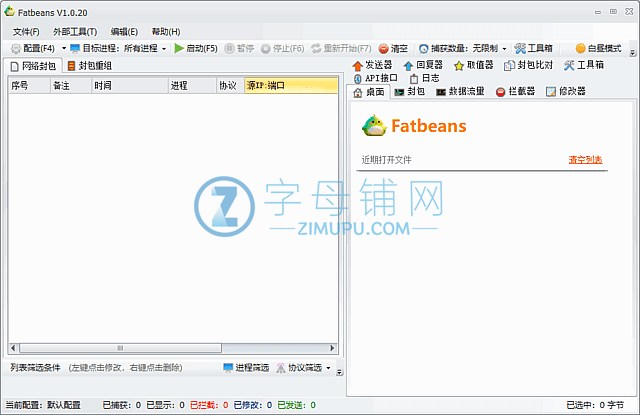Open the 取值器 value extractor tool
This screenshot has width=640, height=415.
(473, 65)
